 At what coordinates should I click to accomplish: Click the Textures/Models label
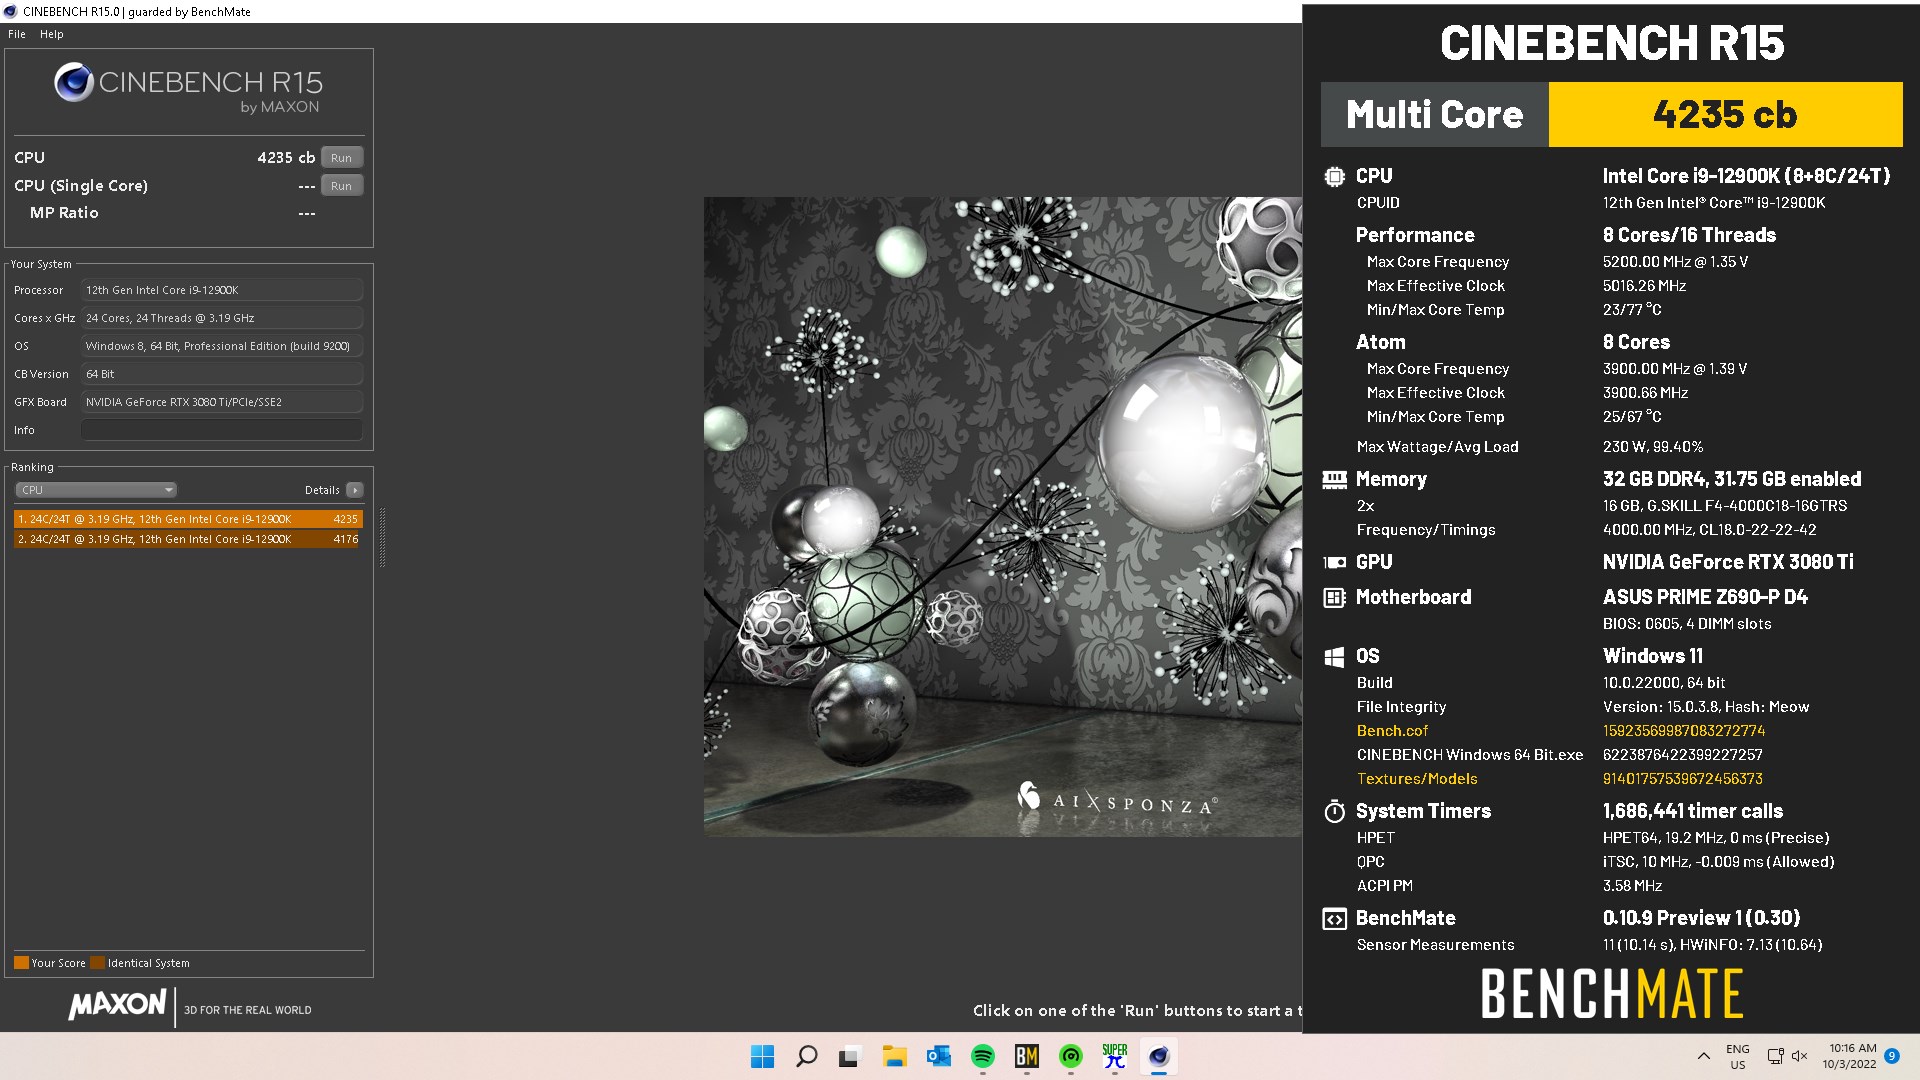pos(1417,779)
